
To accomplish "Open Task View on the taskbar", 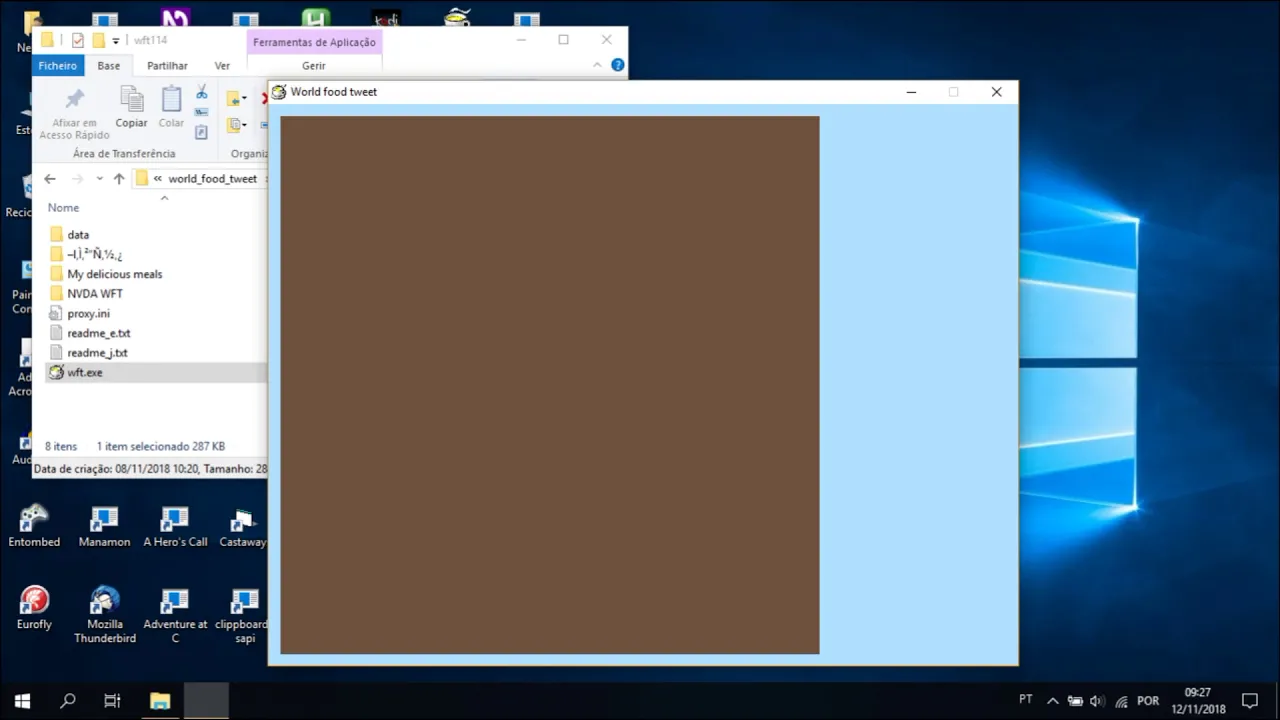I will pyautogui.click(x=112, y=701).
